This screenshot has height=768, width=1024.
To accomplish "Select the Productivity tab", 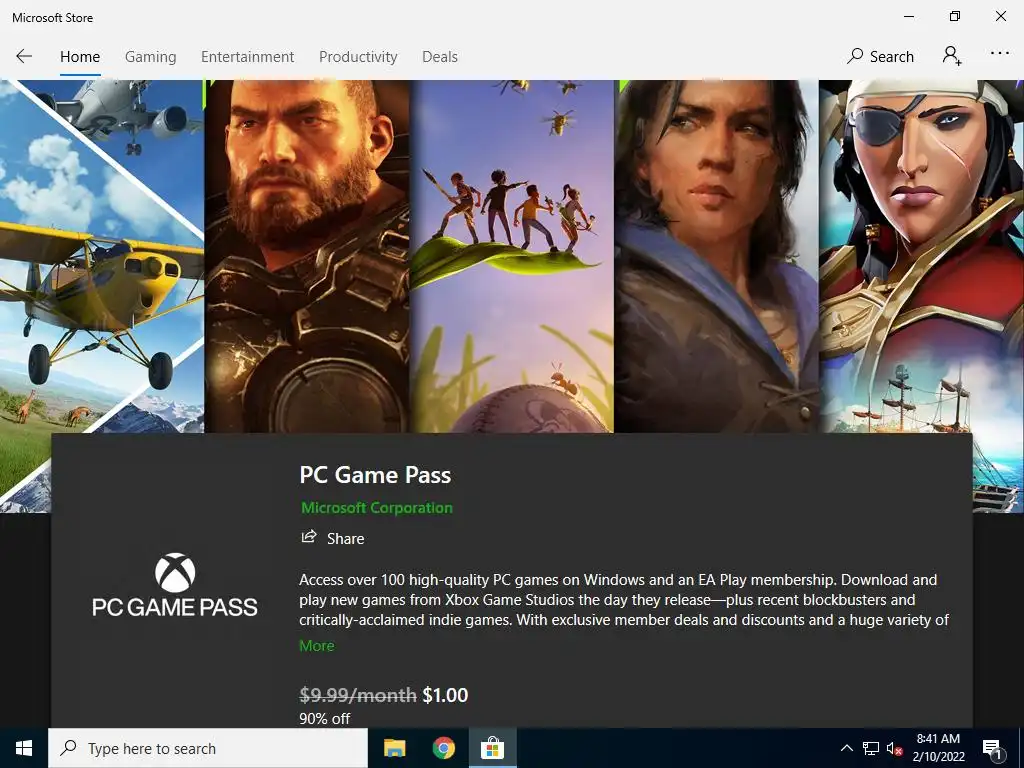I will click(358, 57).
